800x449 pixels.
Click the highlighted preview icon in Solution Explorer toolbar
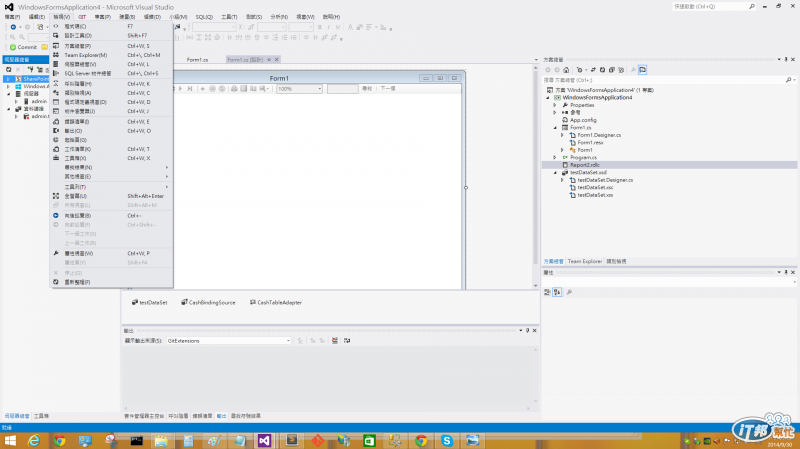(642, 70)
